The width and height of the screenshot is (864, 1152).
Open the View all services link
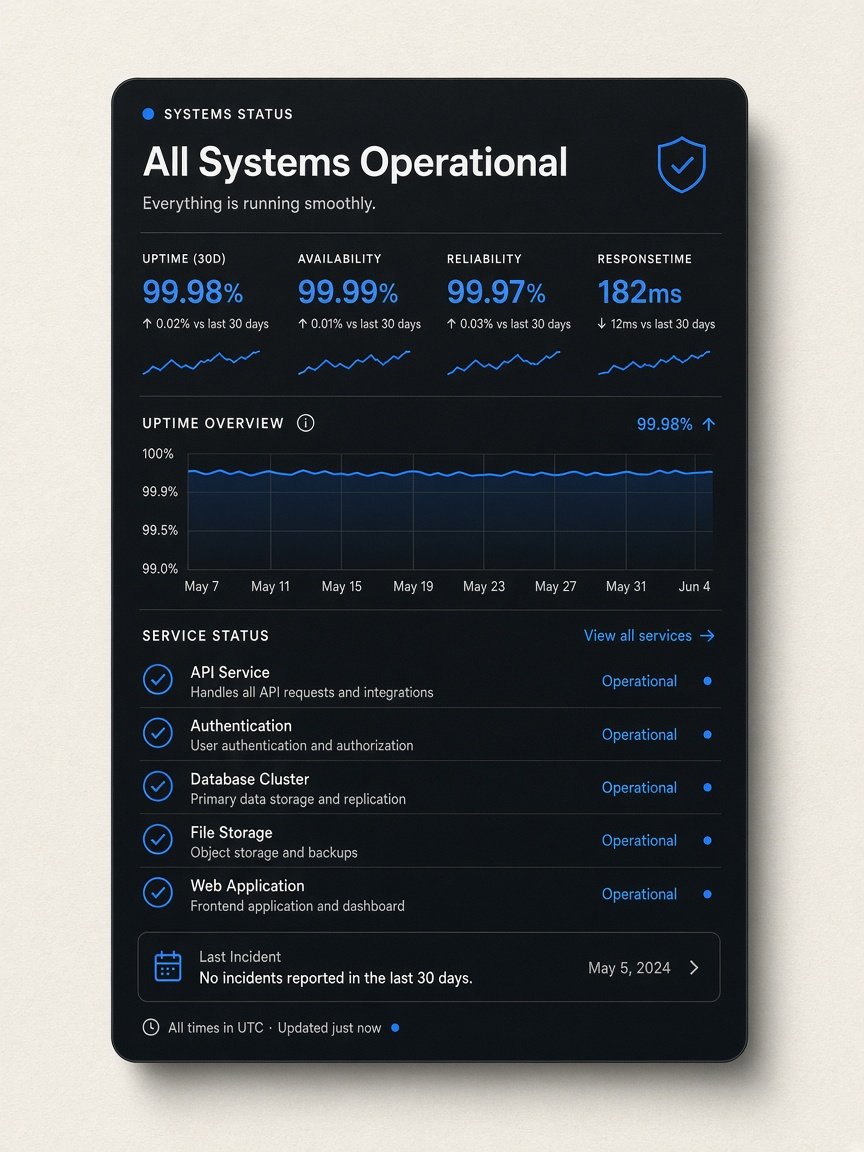point(649,636)
